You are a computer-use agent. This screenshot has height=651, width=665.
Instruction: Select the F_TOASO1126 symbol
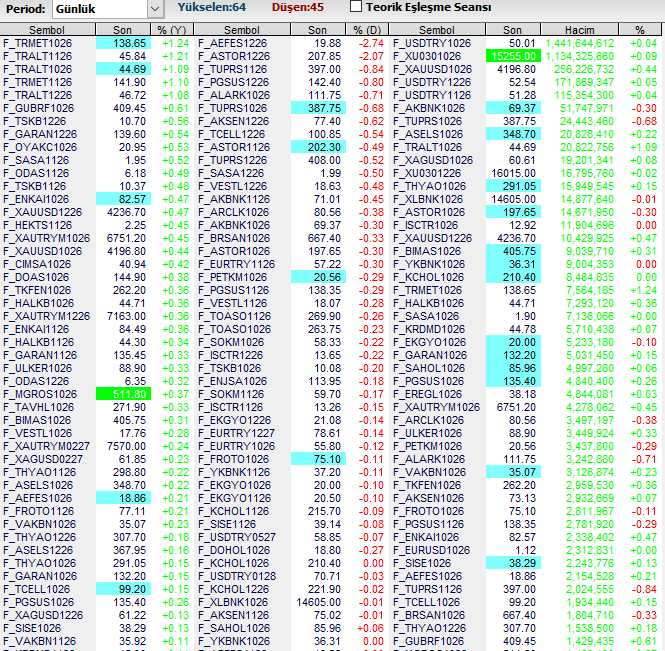click(x=235, y=316)
